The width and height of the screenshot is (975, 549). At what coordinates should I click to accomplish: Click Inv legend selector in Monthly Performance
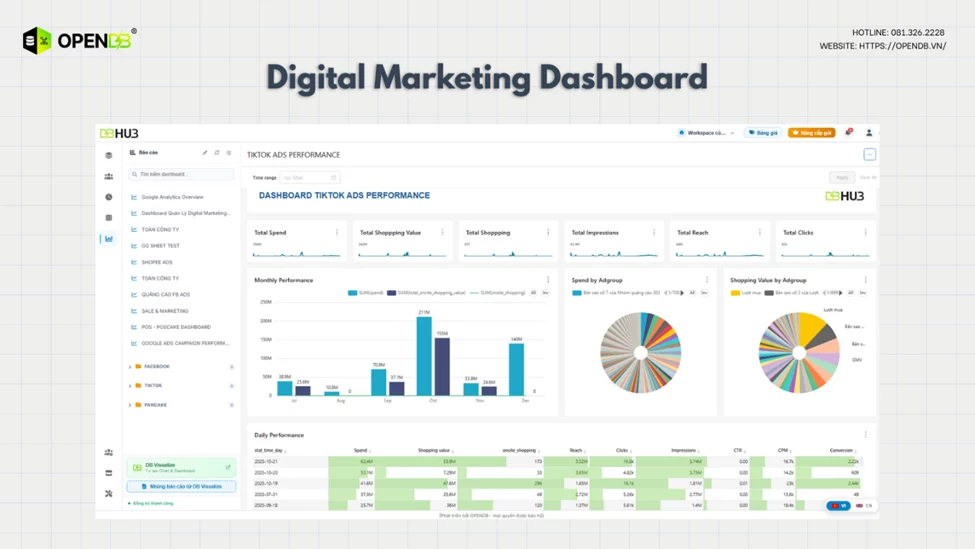coord(545,293)
